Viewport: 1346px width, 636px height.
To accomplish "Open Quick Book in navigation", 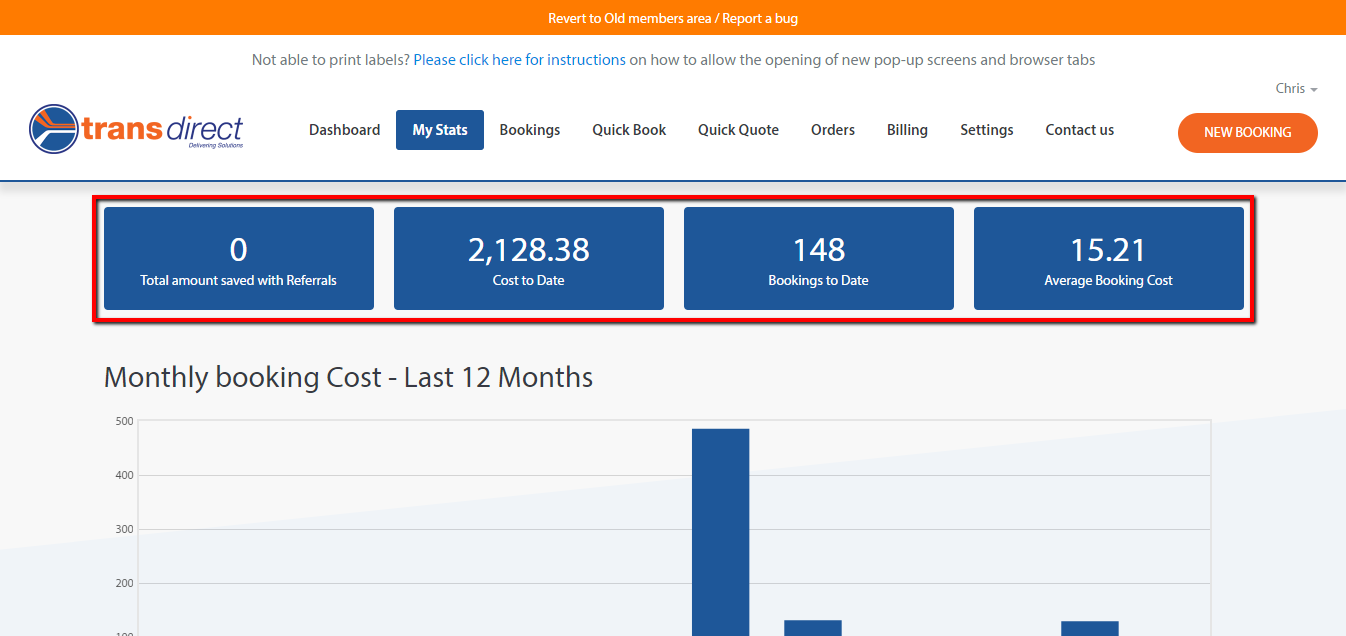I will 629,130.
